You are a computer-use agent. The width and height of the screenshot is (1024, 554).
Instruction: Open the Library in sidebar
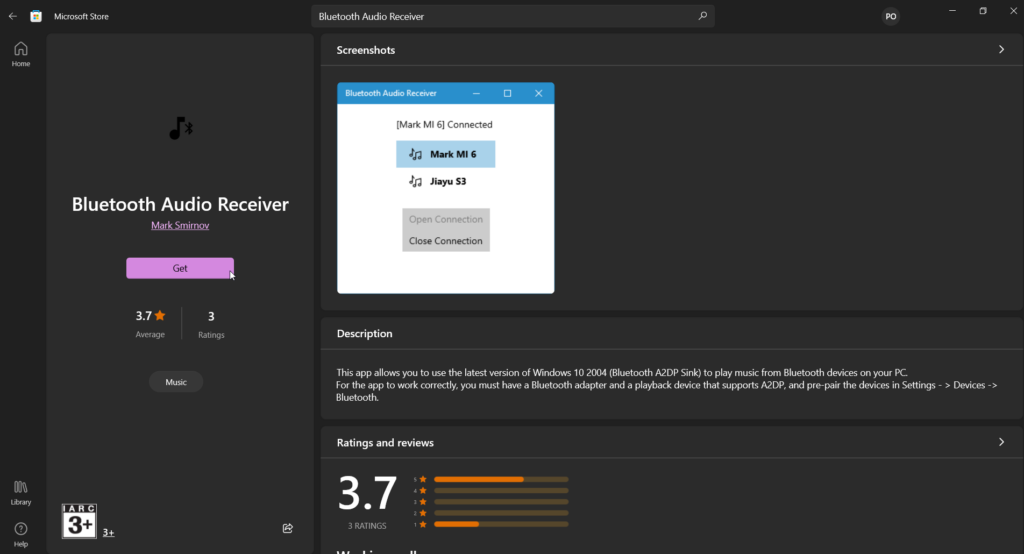pos(21,493)
